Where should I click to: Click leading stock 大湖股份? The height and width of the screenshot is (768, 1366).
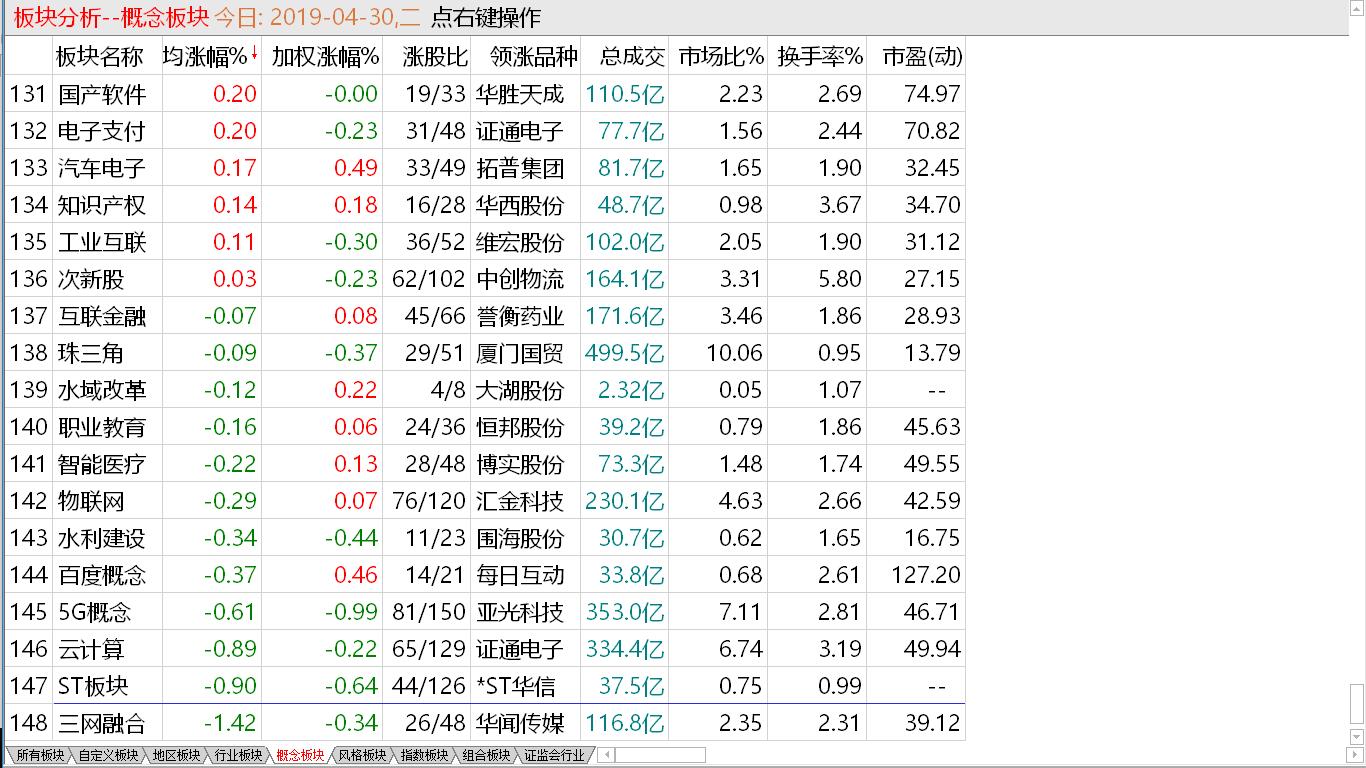tap(520, 390)
